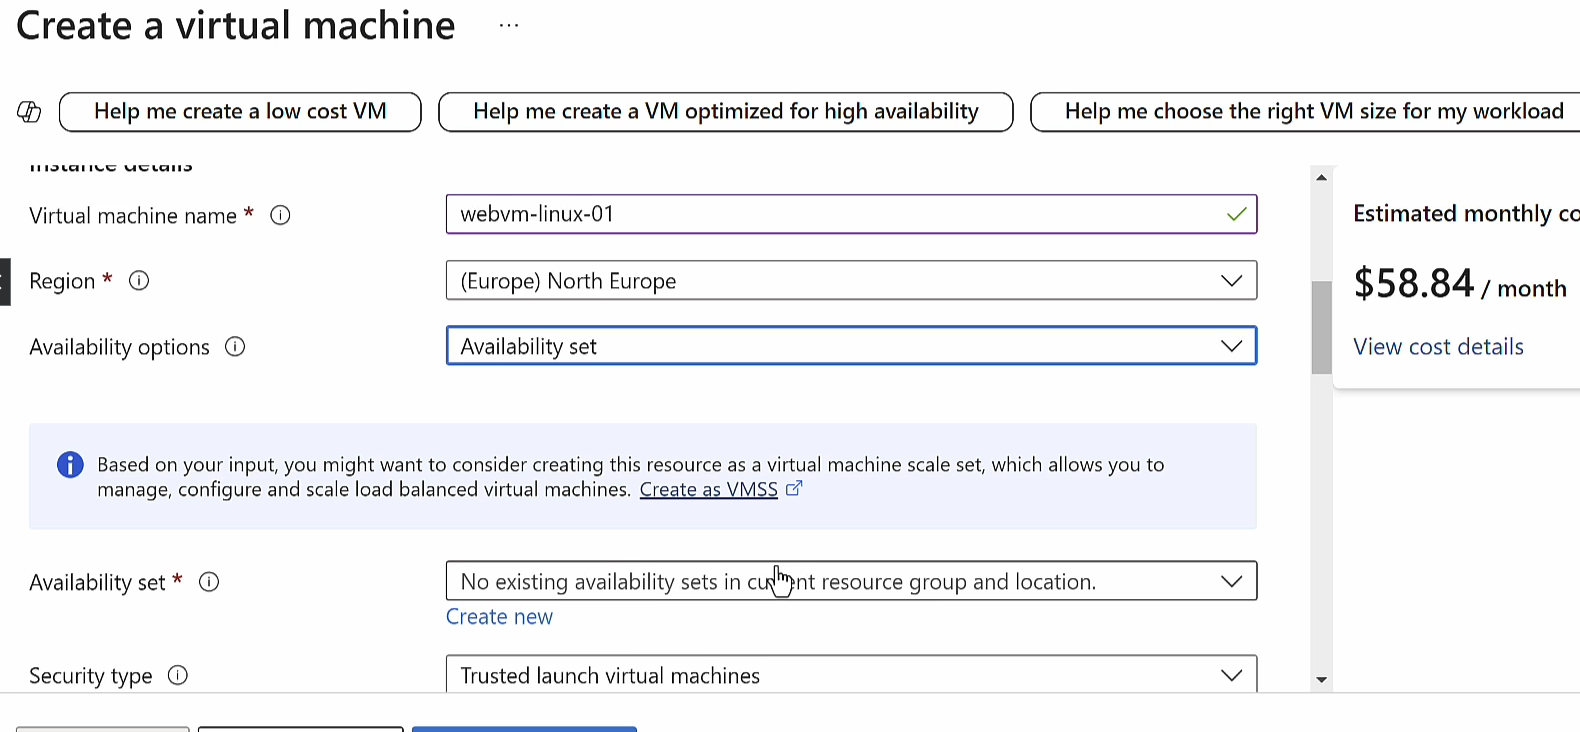Click Help me create VM for high availability
1580x732 pixels.
(725, 112)
